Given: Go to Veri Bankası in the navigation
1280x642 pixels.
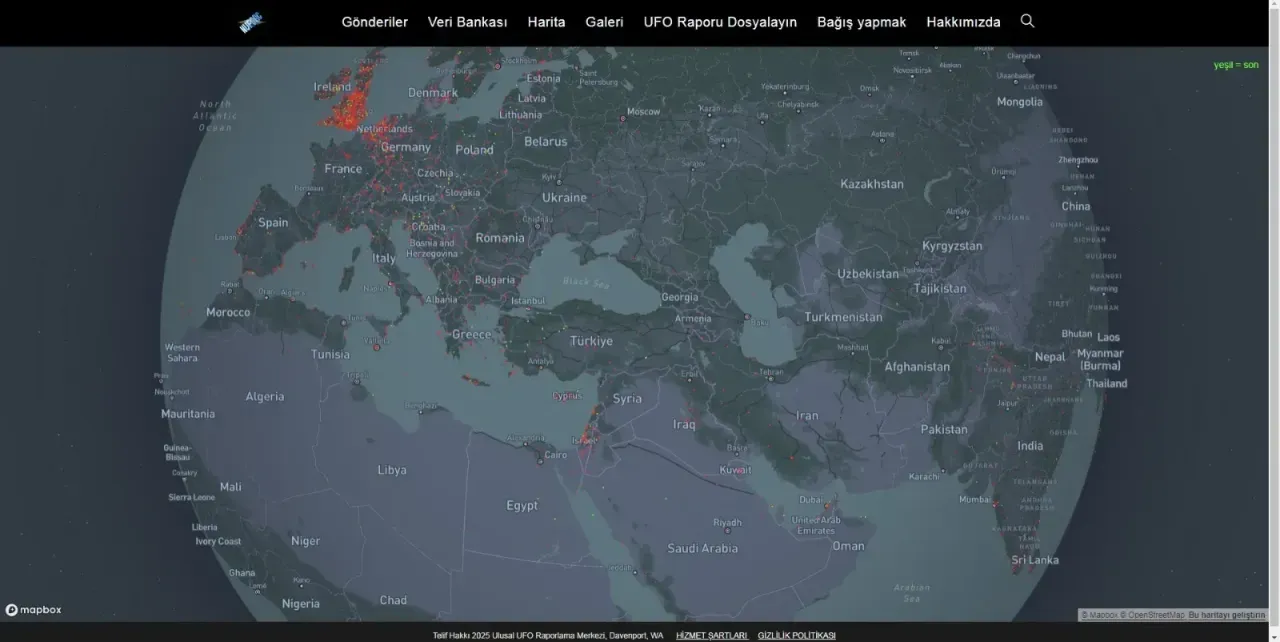Looking at the screenshot, I should (x=467, y=22).
